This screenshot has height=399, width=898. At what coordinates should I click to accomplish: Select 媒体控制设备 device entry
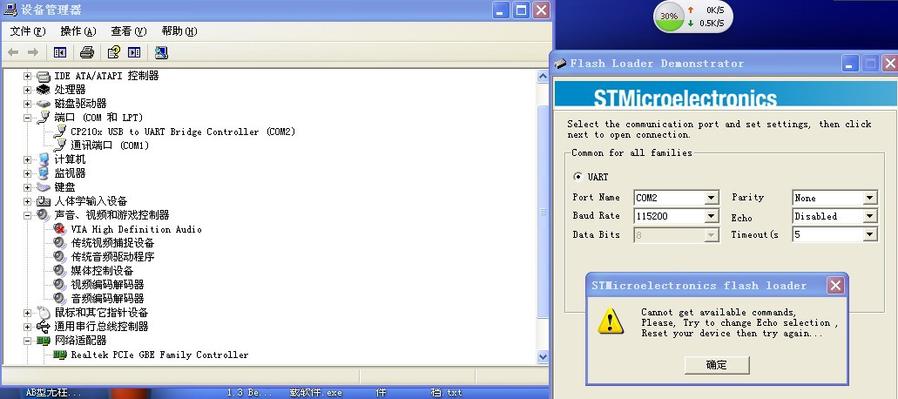coord(102,271)
